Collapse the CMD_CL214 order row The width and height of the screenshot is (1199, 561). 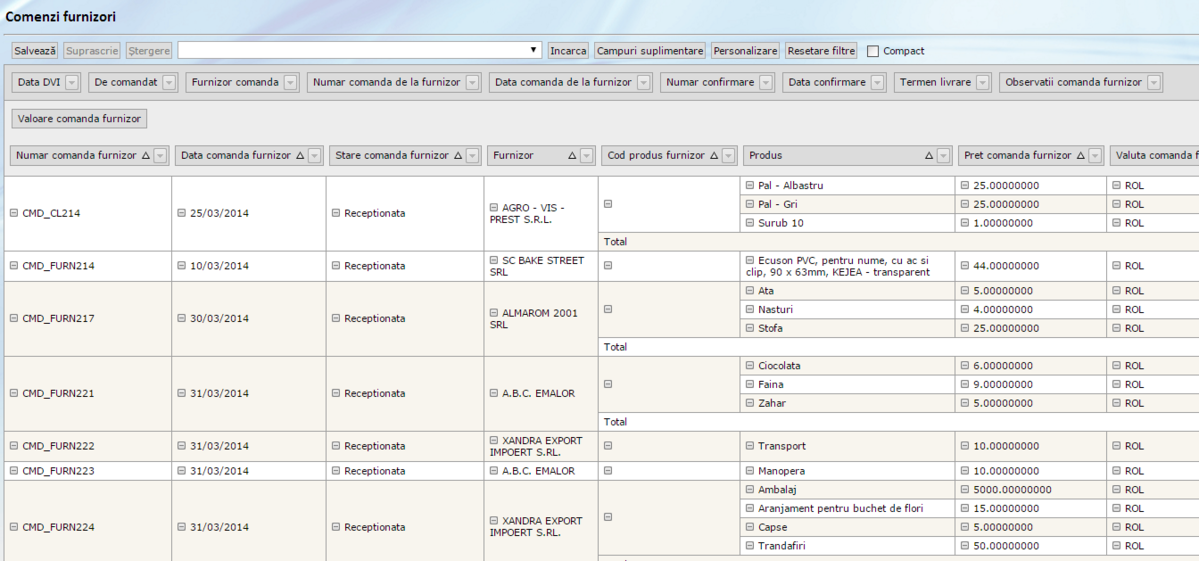(14, 213)
